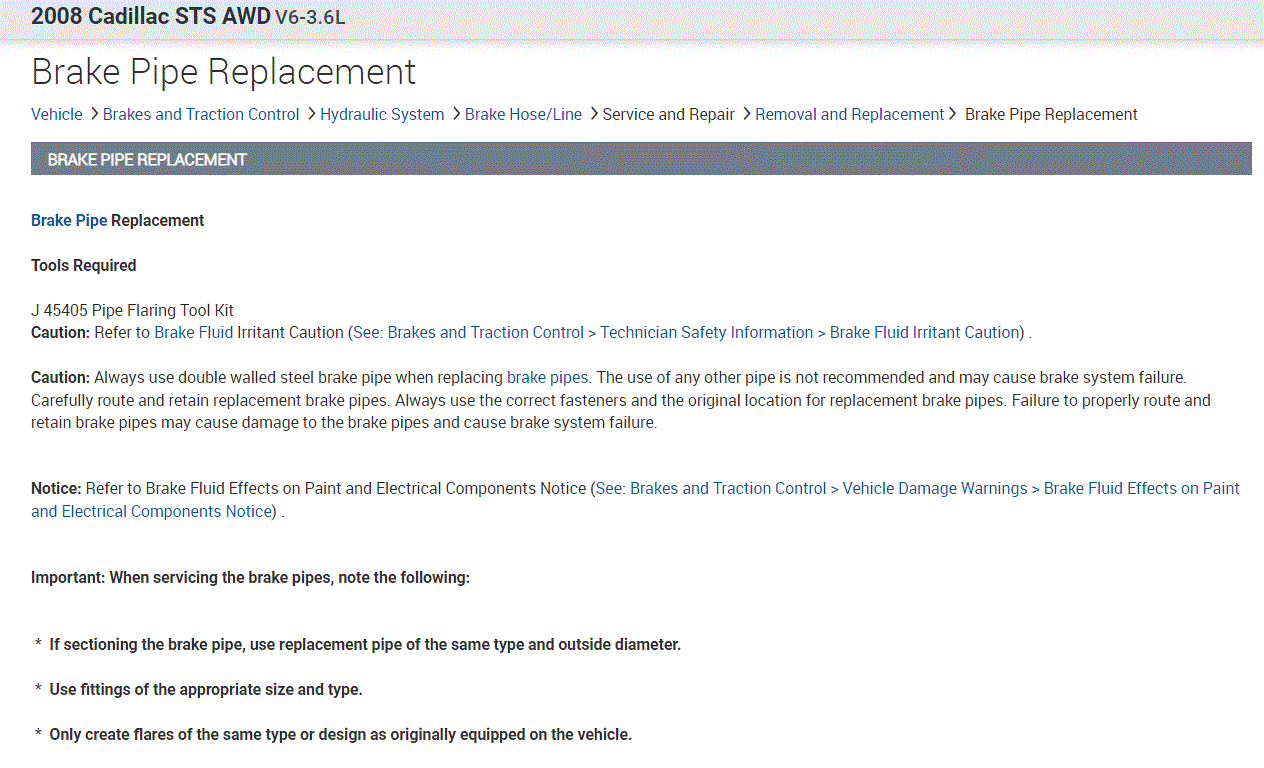Click the final Brake Pipe Replacement breadcrumb
The height and width of the screenshot is (768, 1264).
pos(1051,114)
